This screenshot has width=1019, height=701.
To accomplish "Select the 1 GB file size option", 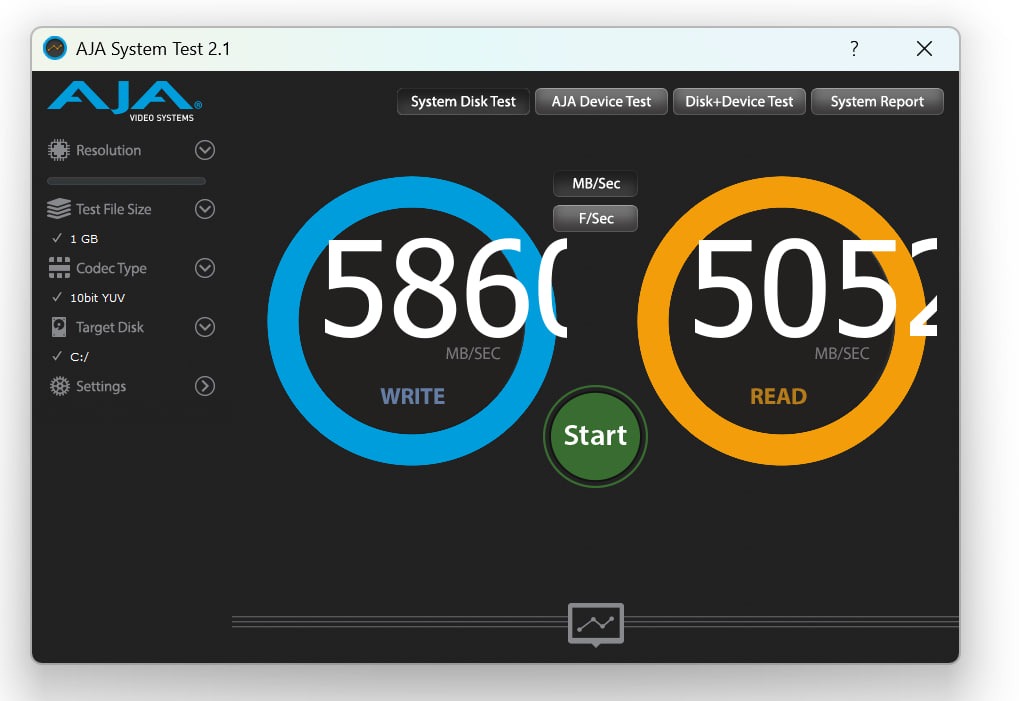I will [75, 238].
